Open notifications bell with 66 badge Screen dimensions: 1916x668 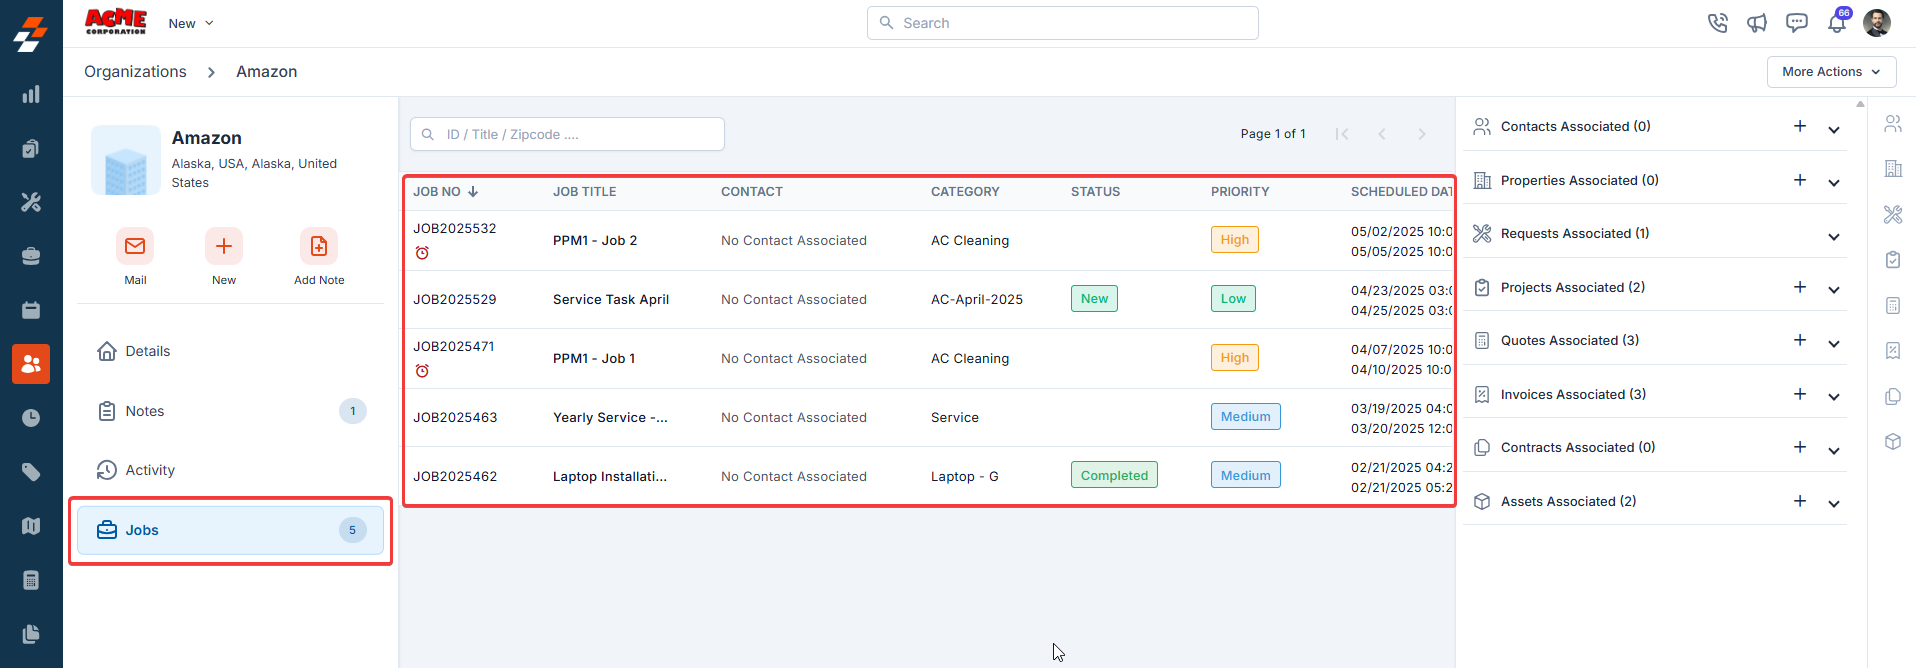pos(1838,22)
